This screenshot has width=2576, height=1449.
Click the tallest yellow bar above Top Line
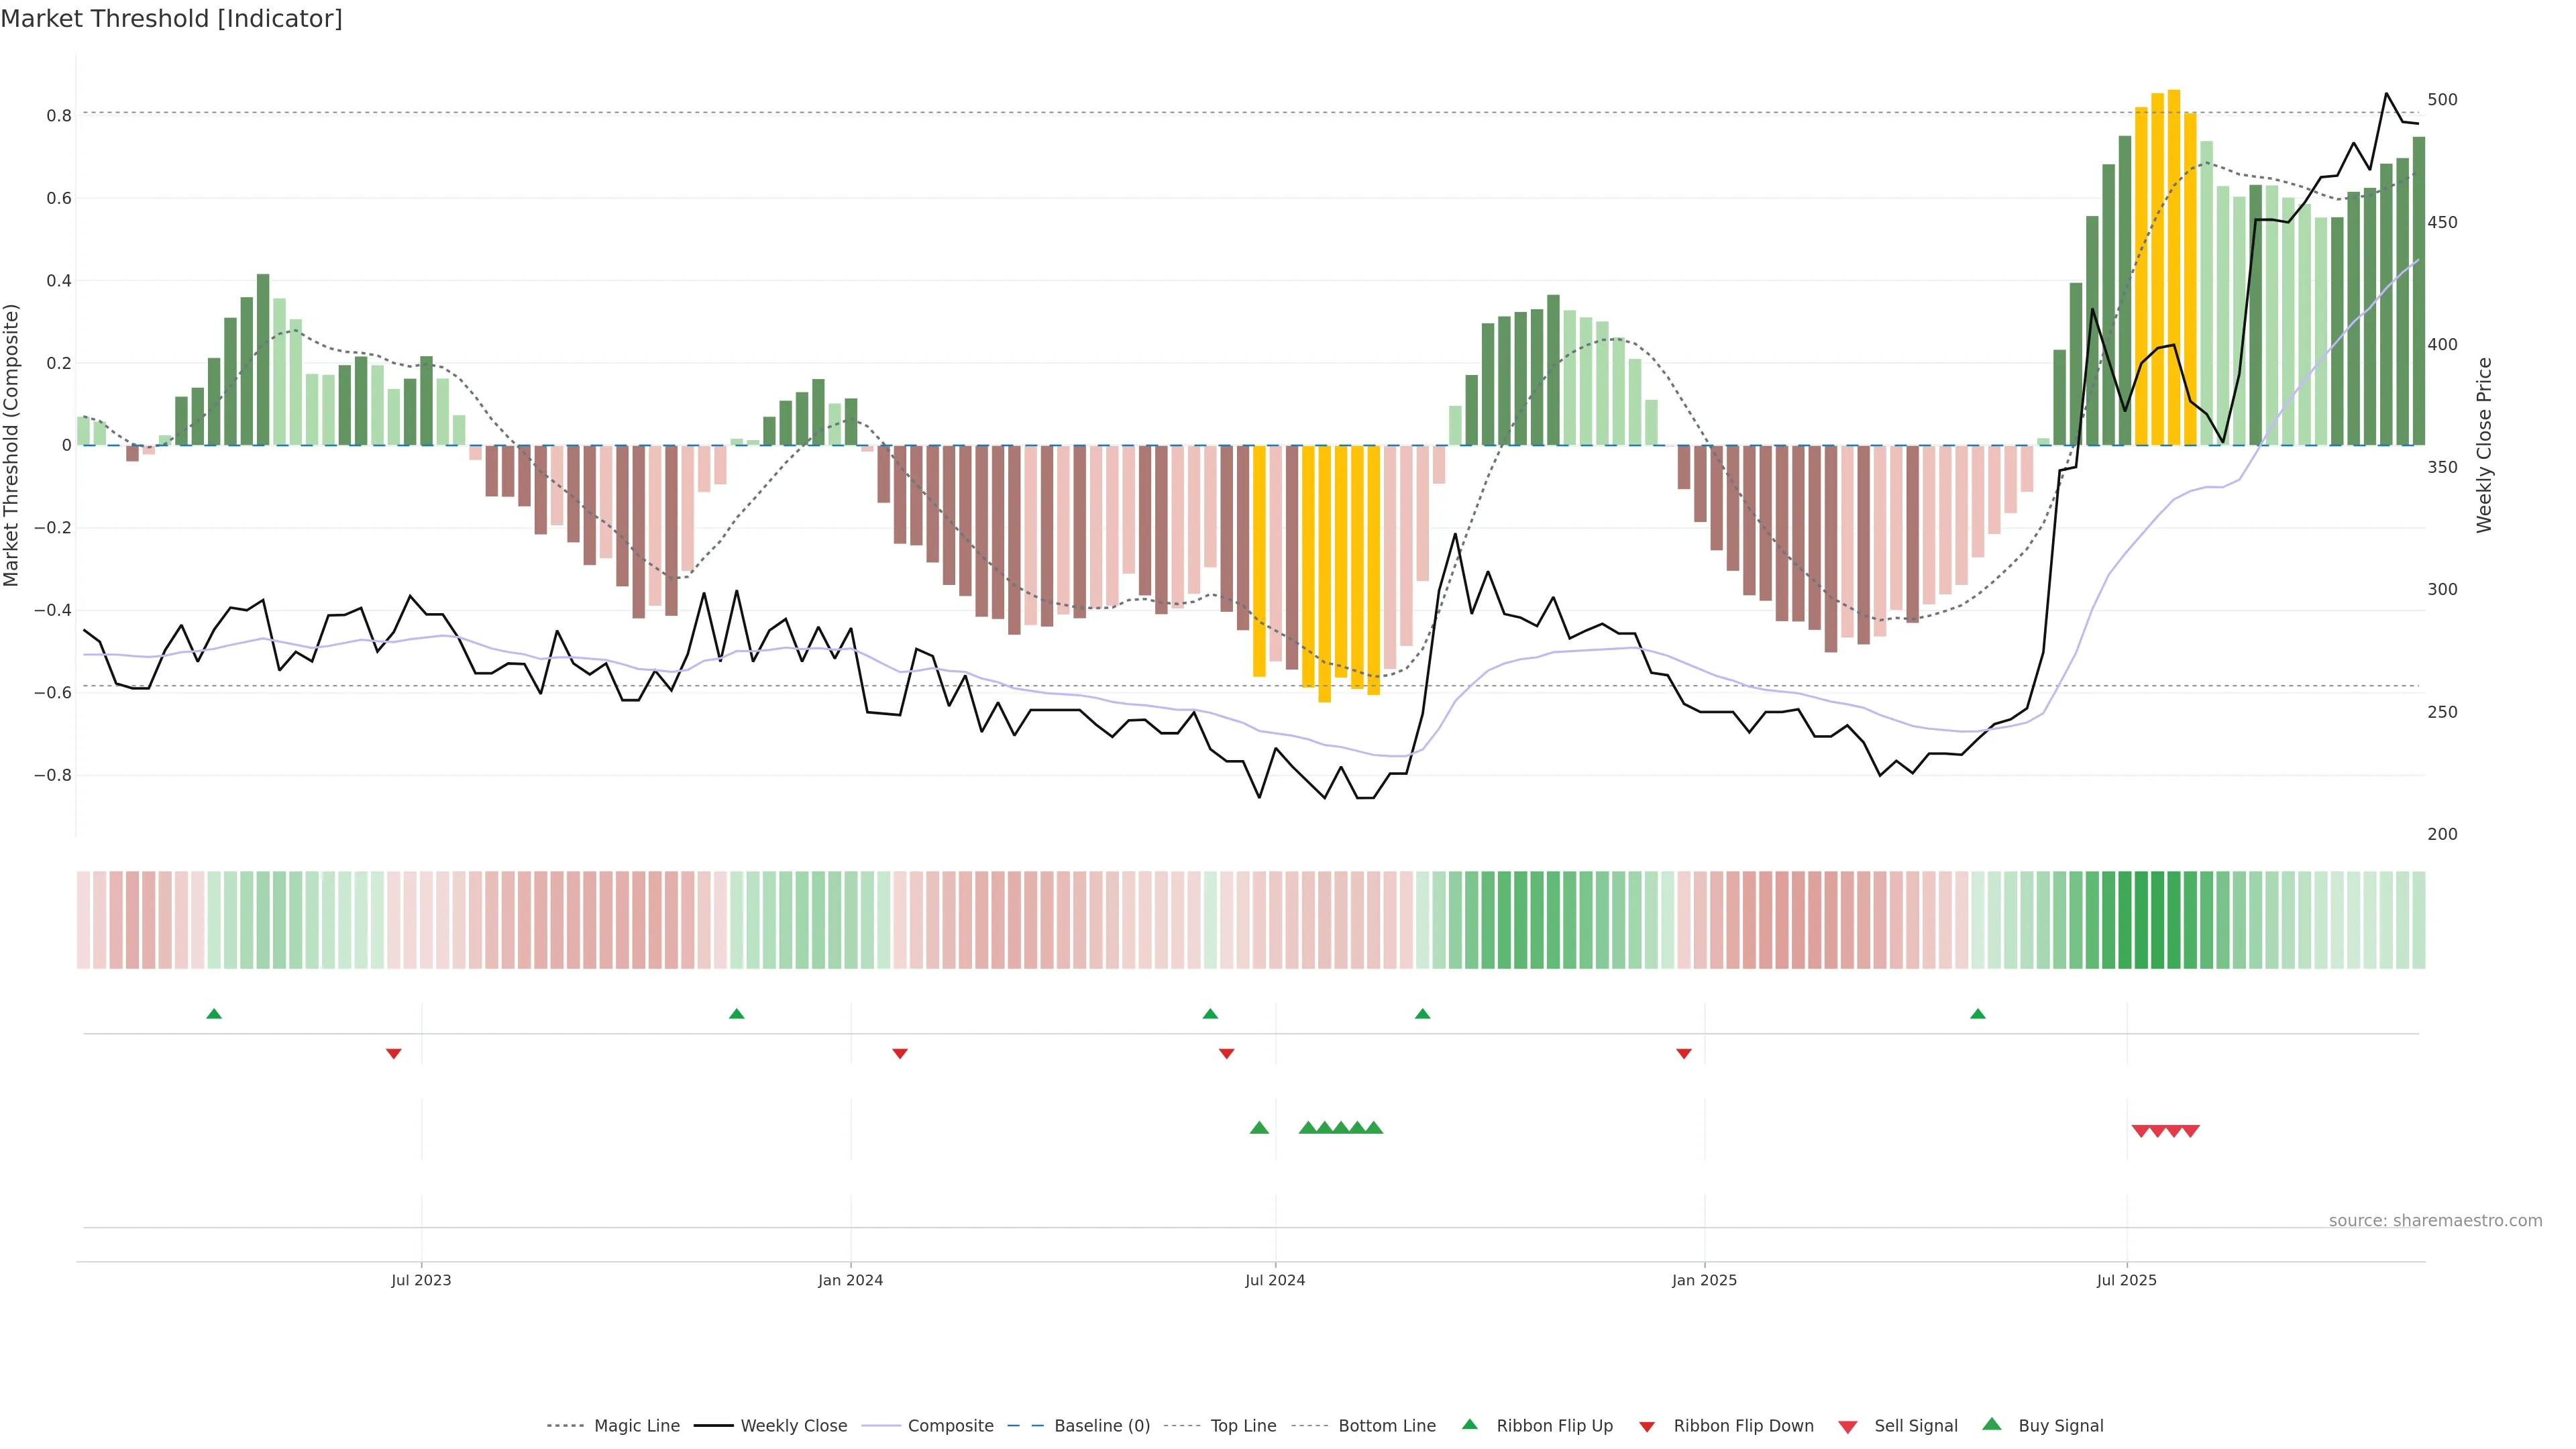(x=2174, y=266)
